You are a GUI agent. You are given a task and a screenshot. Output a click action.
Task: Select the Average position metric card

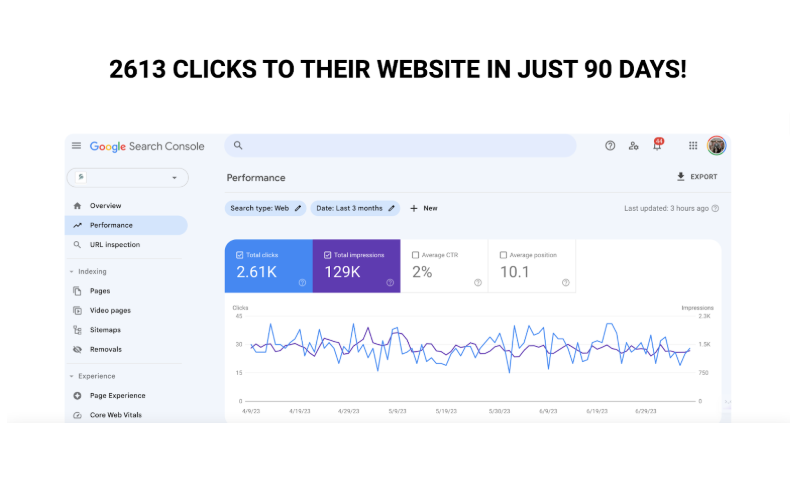tap(532, 266)
